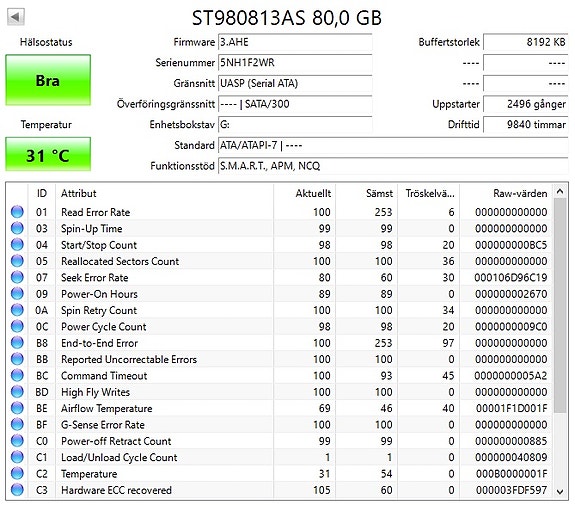Click the Serienummer field 5NH1F2WR

coord(295,63)
